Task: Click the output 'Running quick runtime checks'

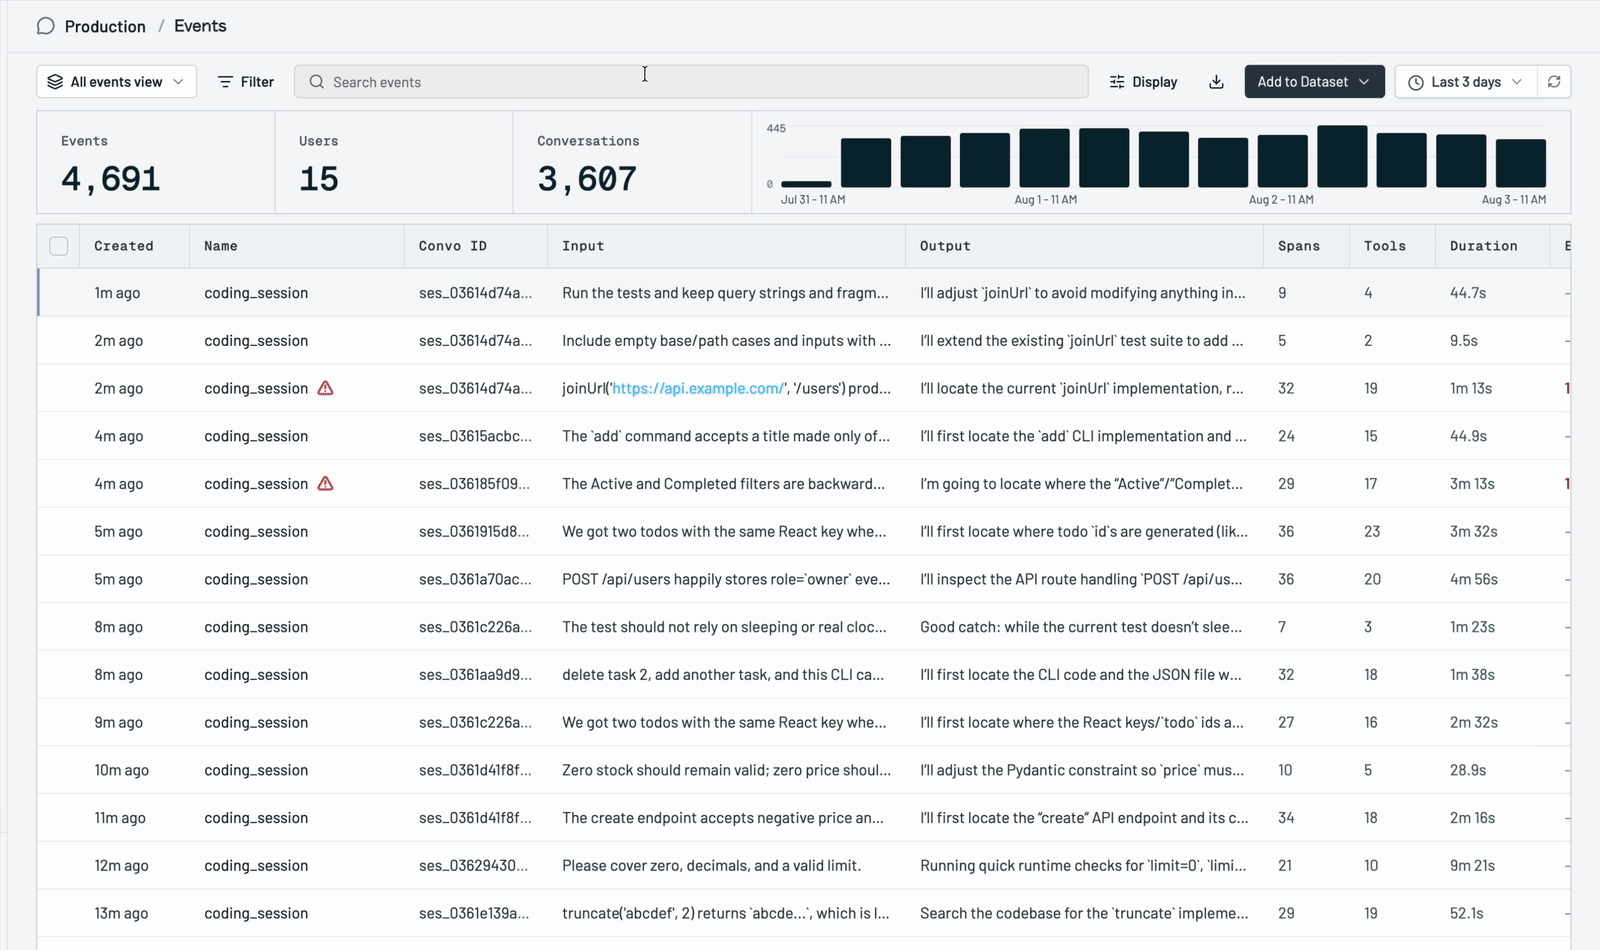Action: click(x=1083, y=865)
